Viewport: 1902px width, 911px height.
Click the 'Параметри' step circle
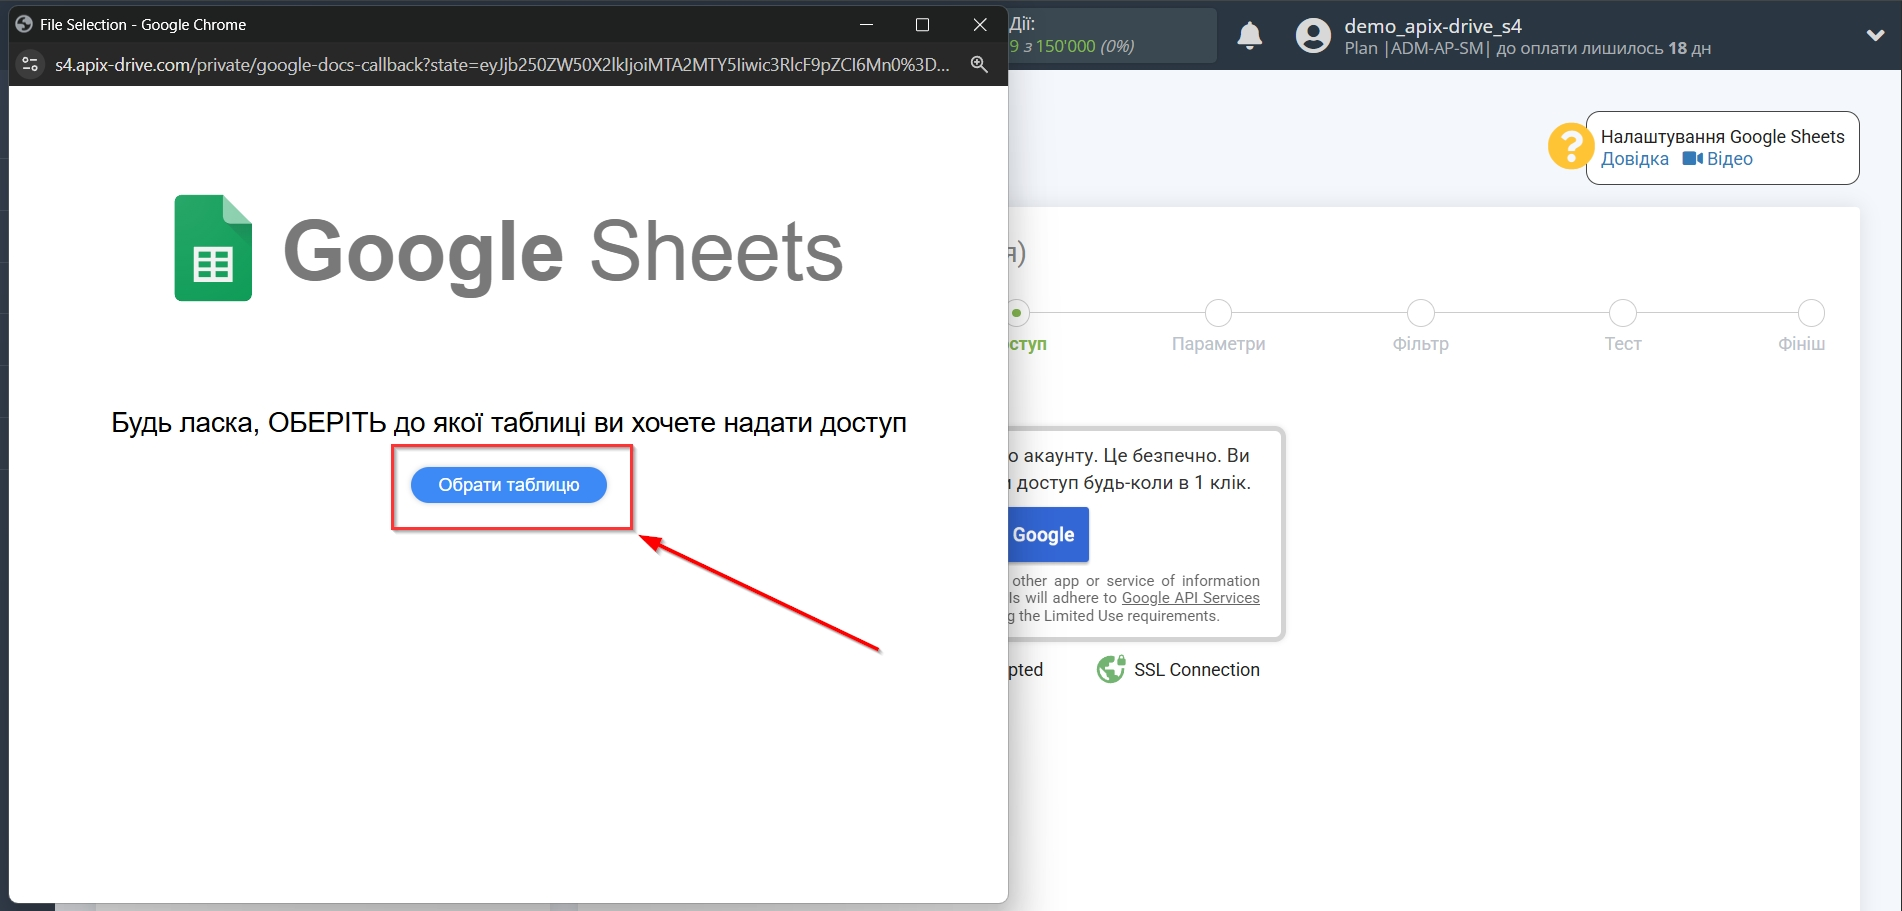click(1218, 313)
